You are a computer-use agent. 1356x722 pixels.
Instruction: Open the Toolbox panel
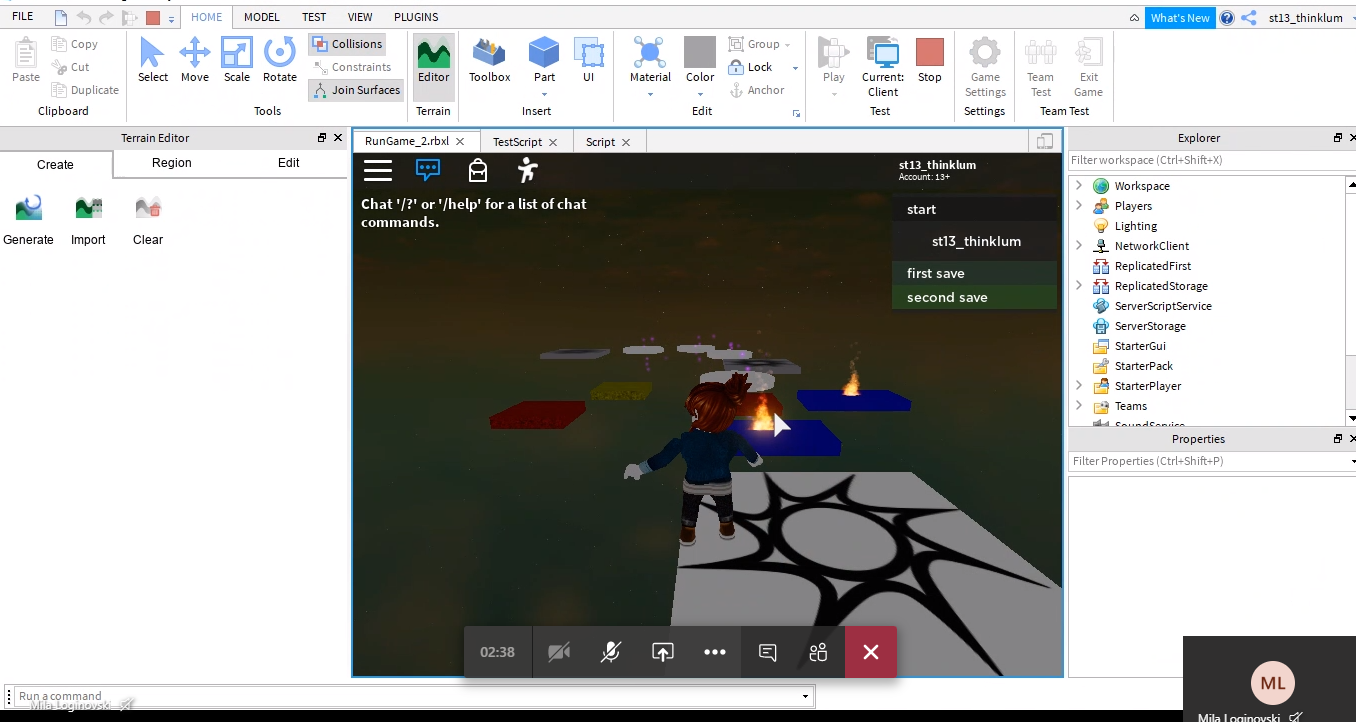tap(489, 60)
